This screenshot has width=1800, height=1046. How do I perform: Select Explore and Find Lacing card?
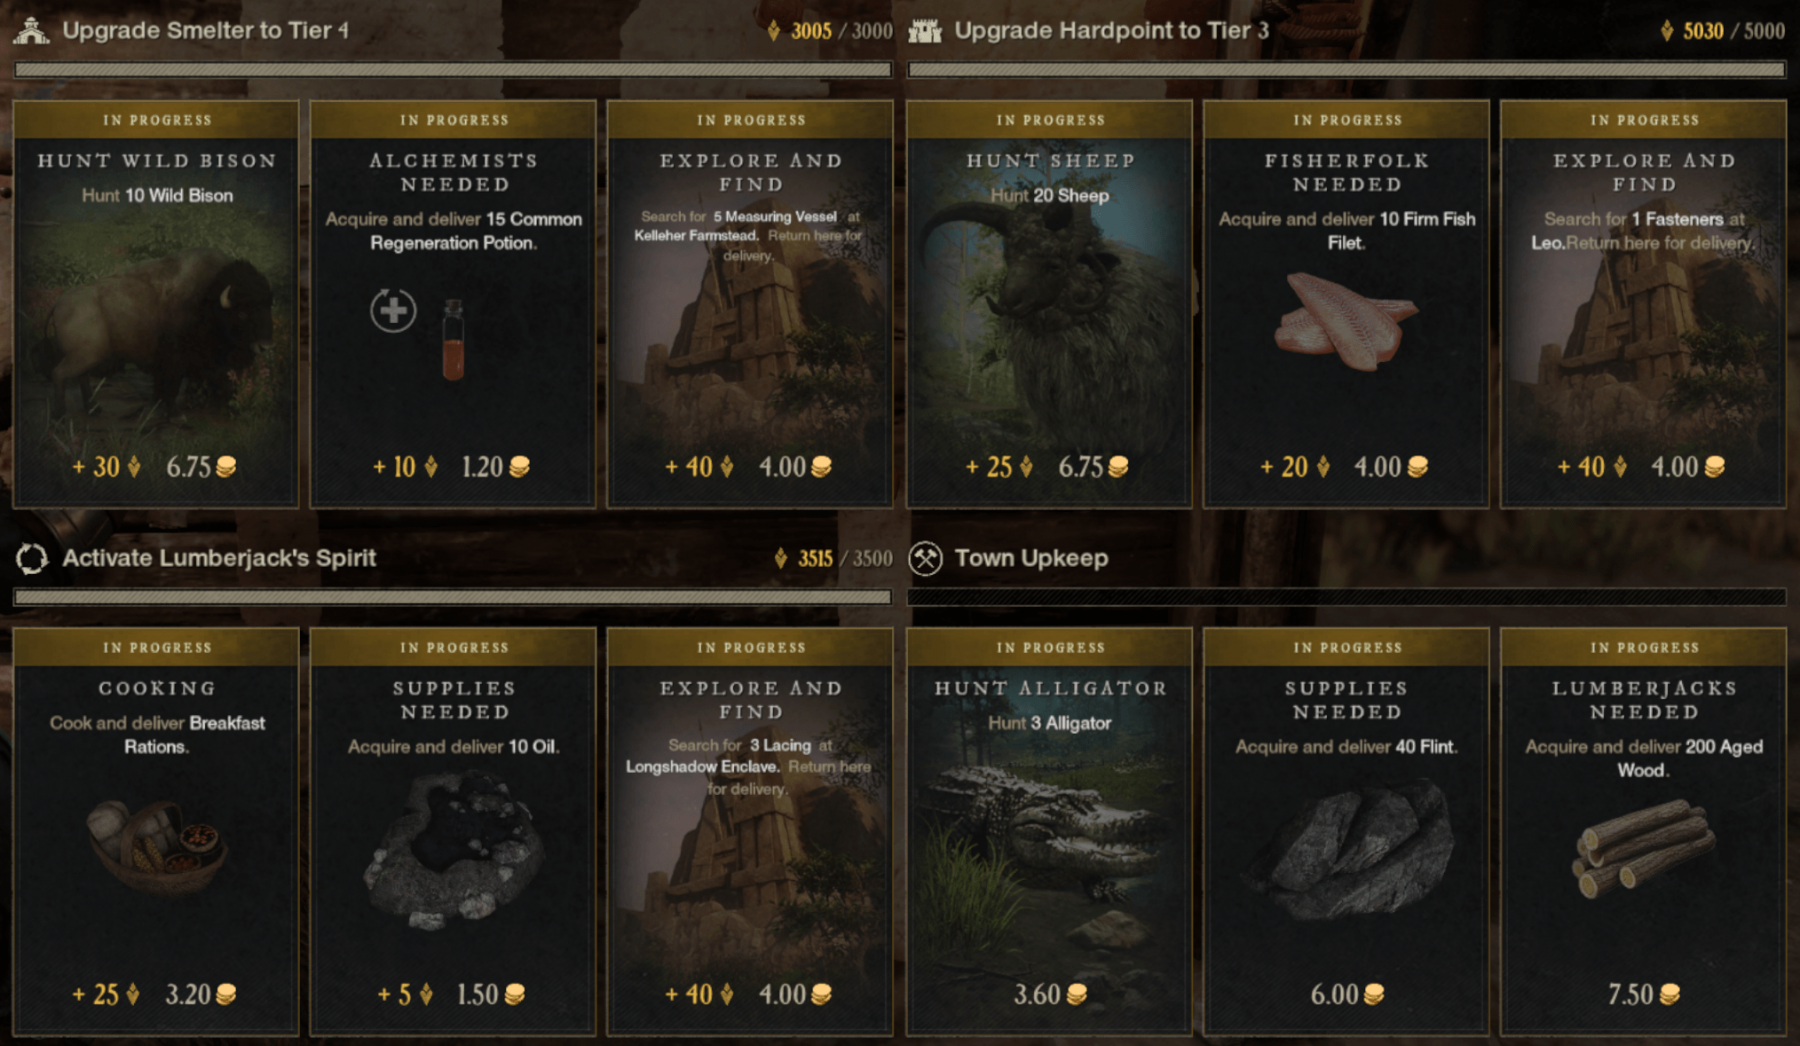tap(750, 831)
